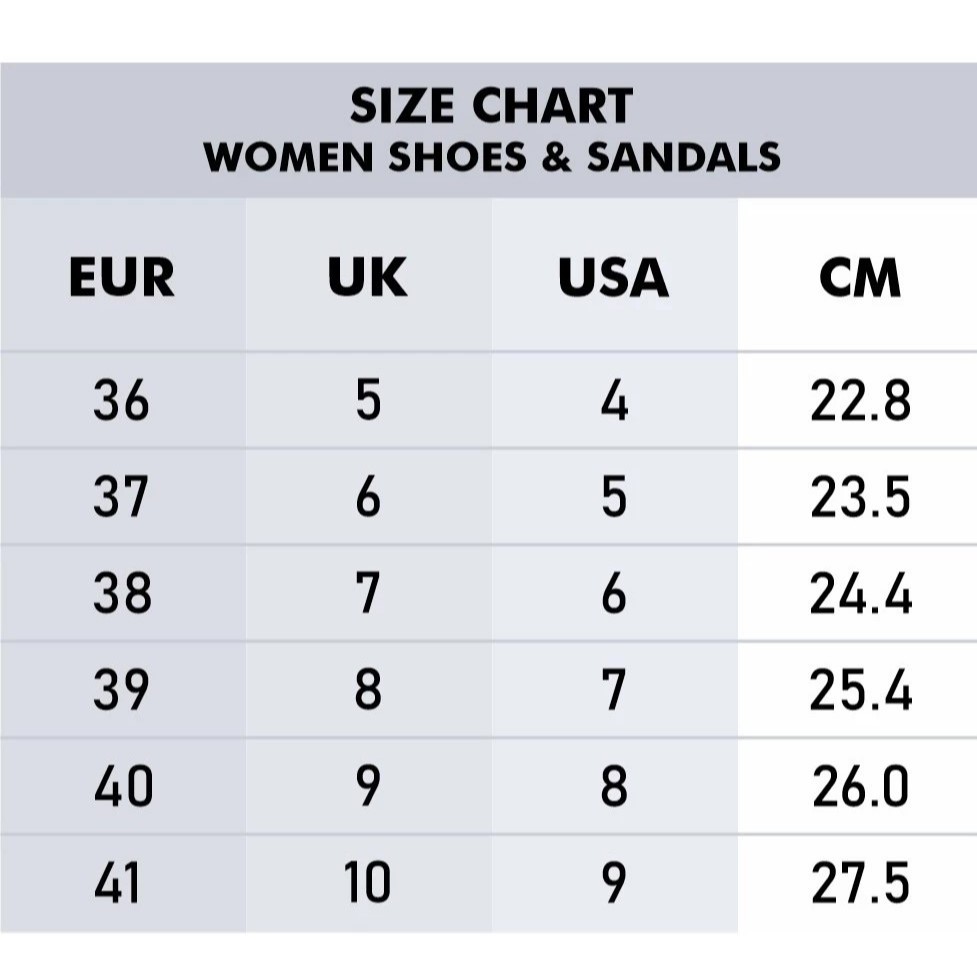This screenshot has height=977, width=977.
Task: Pick the 27.5 CM value
Action: [860, 884]
